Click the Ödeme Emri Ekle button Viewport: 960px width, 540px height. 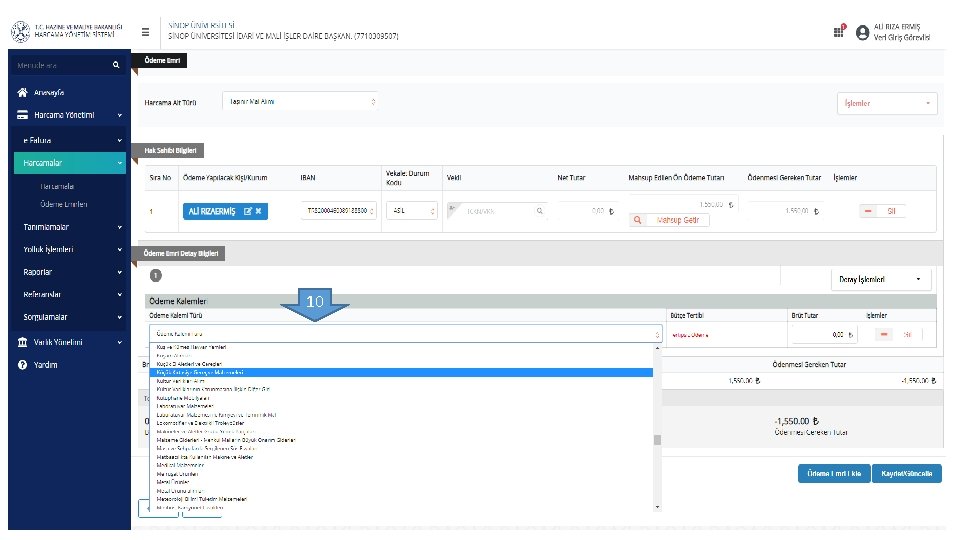pyautogui.click(x=834, y=473)
